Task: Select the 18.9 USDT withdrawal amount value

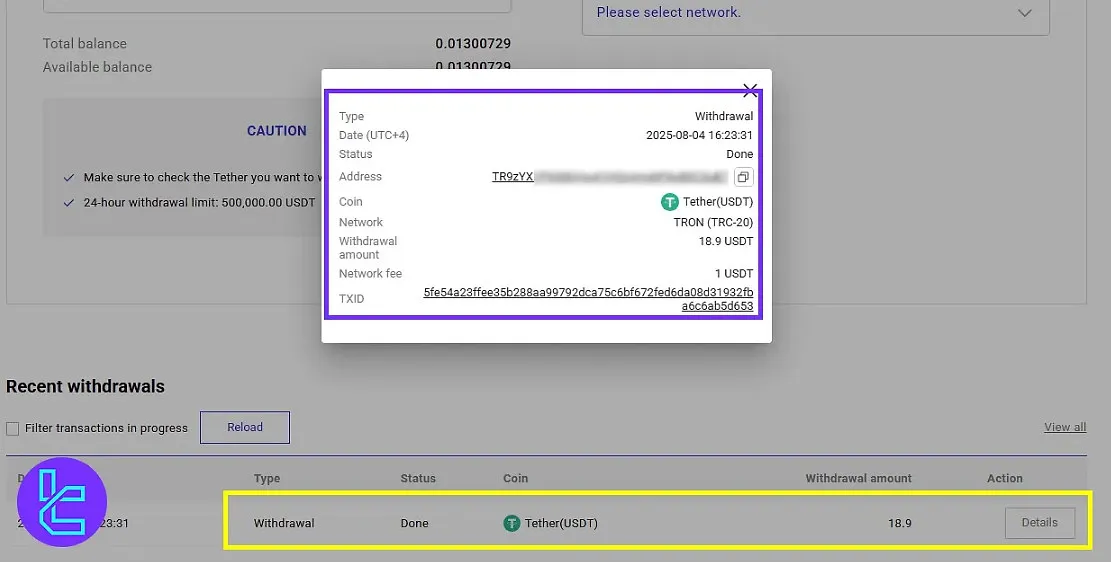Action: coord(726,241)
